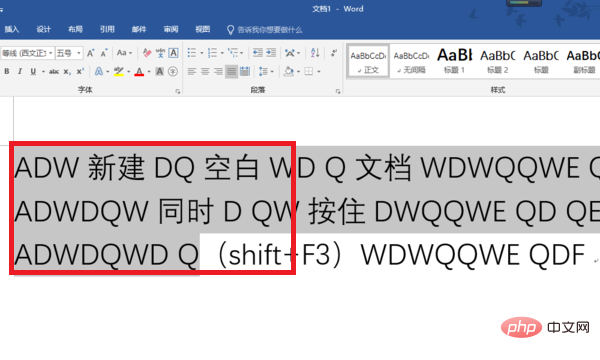600x360 pixels.
Task: Switch to the 布局 tab
Action: tap(75, 29)
